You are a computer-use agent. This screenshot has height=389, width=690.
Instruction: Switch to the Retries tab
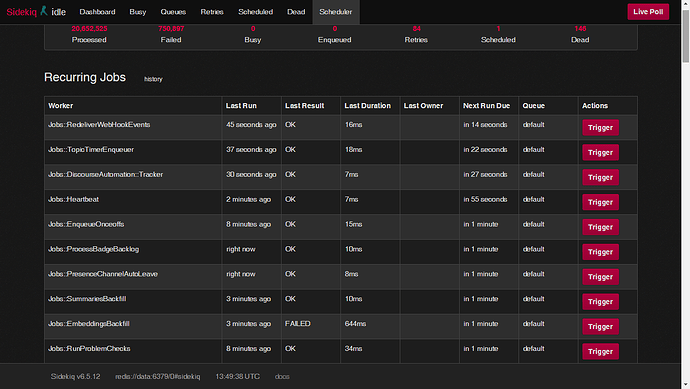click(x=212, y=12)
